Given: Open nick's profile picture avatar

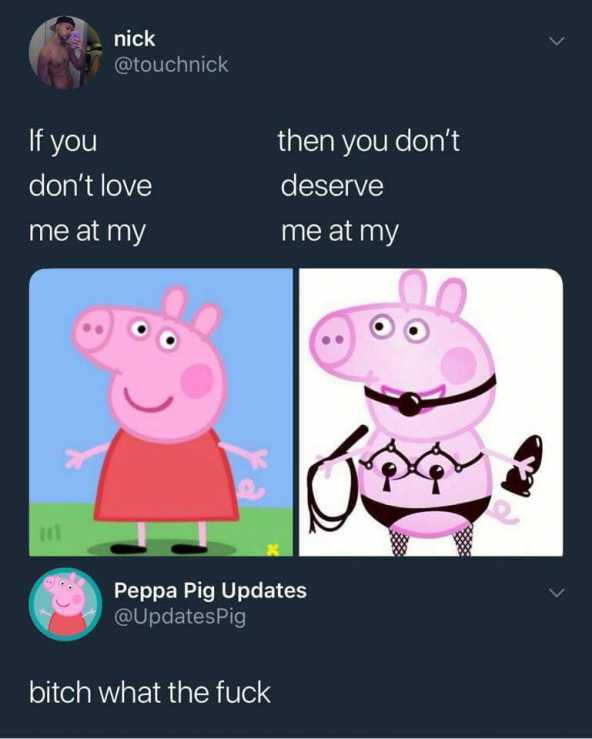Looking at the screenshot, I should (x=66, y=53).
